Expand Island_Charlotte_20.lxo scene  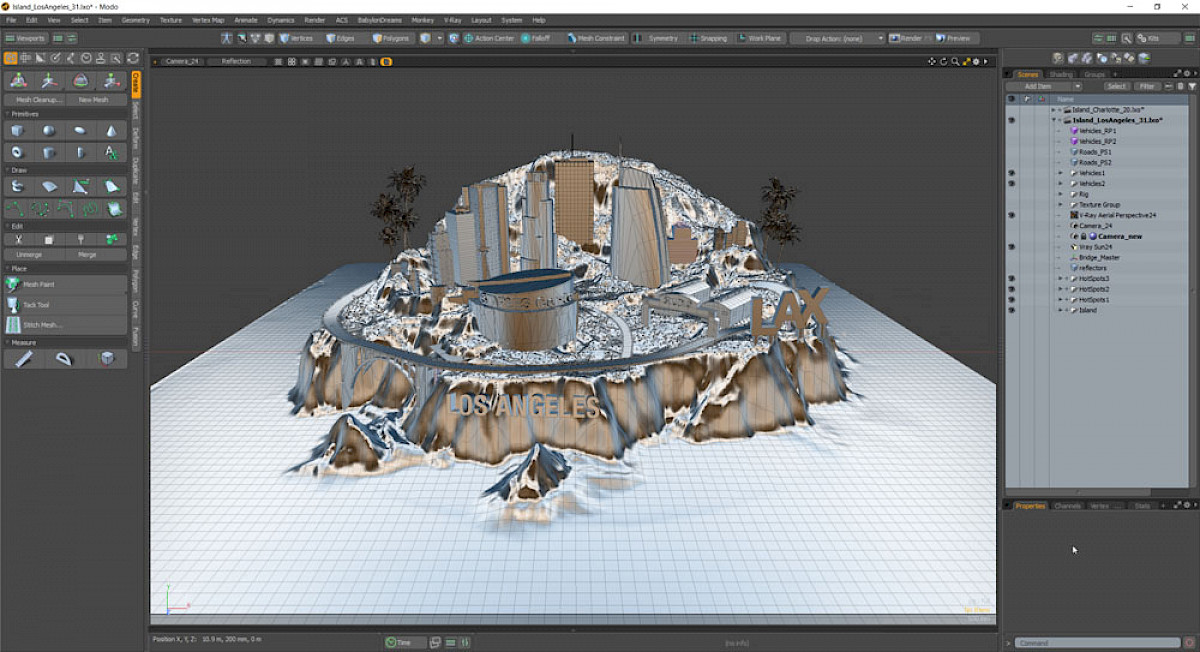1053,110
